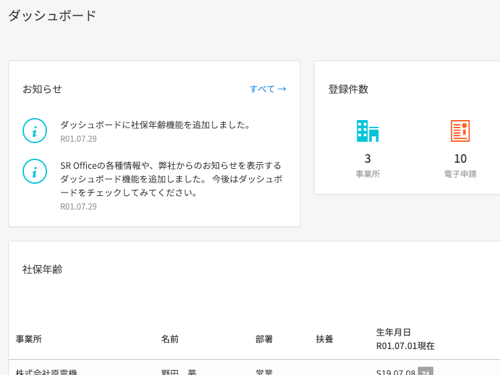Open notice ダッシュボードに社保年齢機能を追加しました

pyautogui.click(x=155, y=125)
